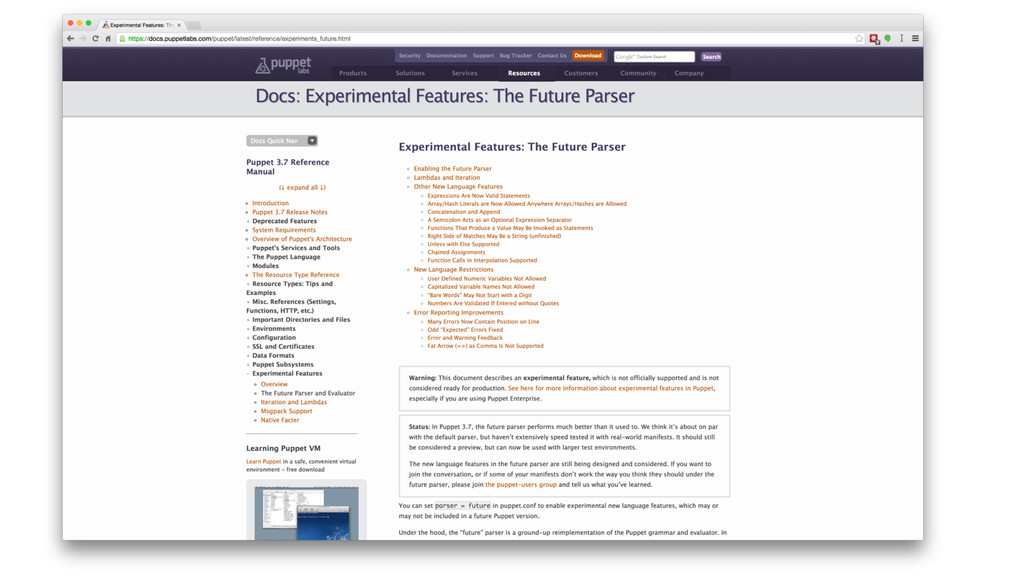
Task: Jump to New Language Restrictions section
Action: (x=453, y=270)
